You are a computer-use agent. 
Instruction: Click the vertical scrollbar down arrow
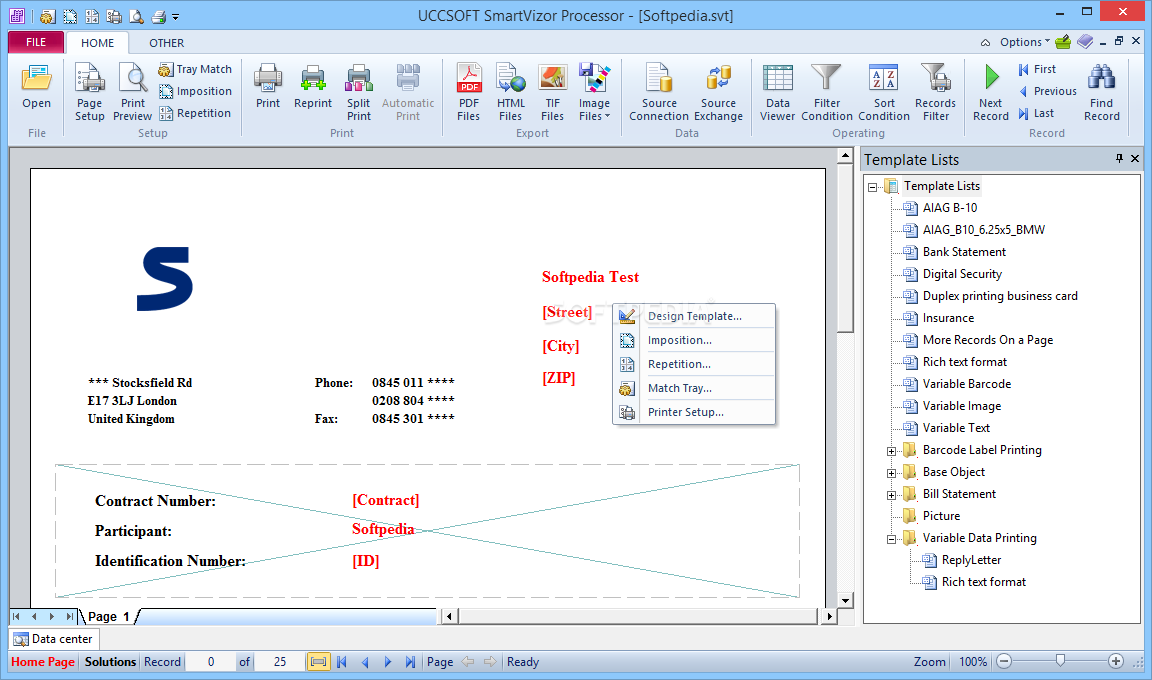[845, 600]
